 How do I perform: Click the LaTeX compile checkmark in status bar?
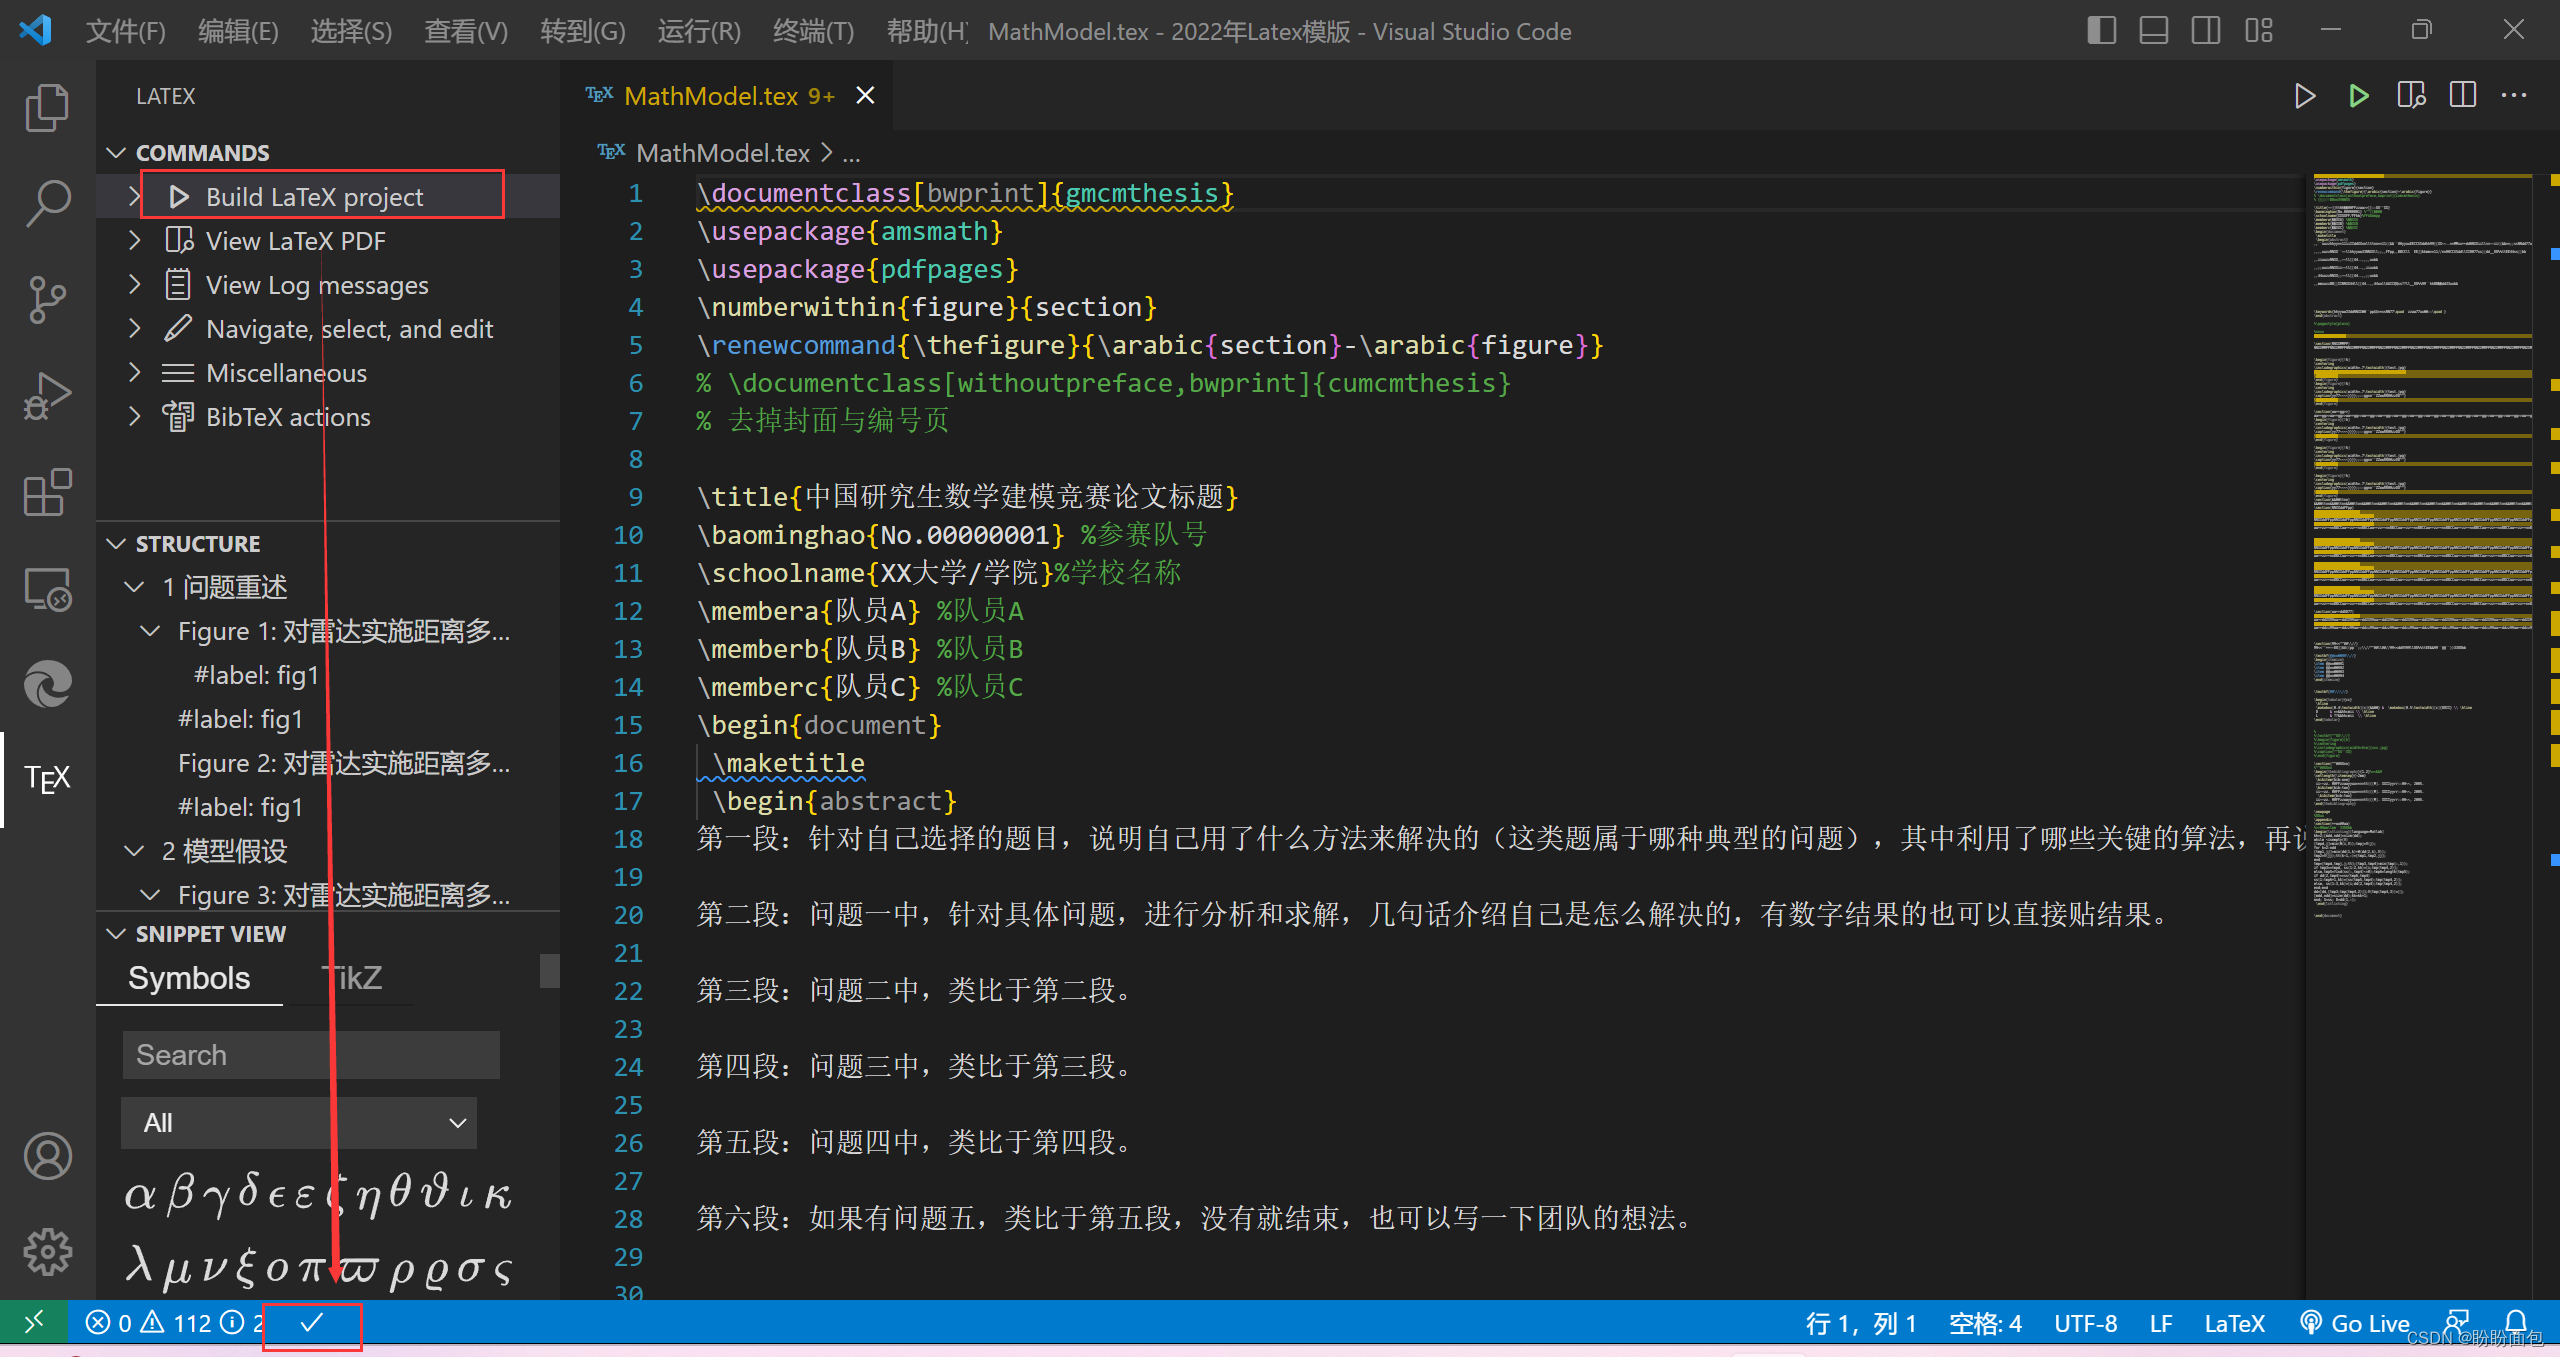click(311, 1322)
